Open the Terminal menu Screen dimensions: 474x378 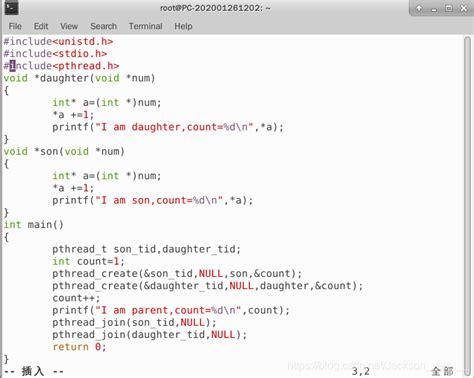coord(146,26)
